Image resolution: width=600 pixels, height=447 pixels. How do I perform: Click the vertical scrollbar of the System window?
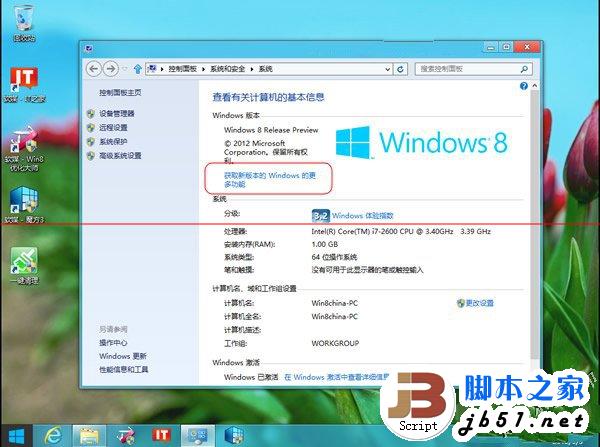[x=535, y=226]
